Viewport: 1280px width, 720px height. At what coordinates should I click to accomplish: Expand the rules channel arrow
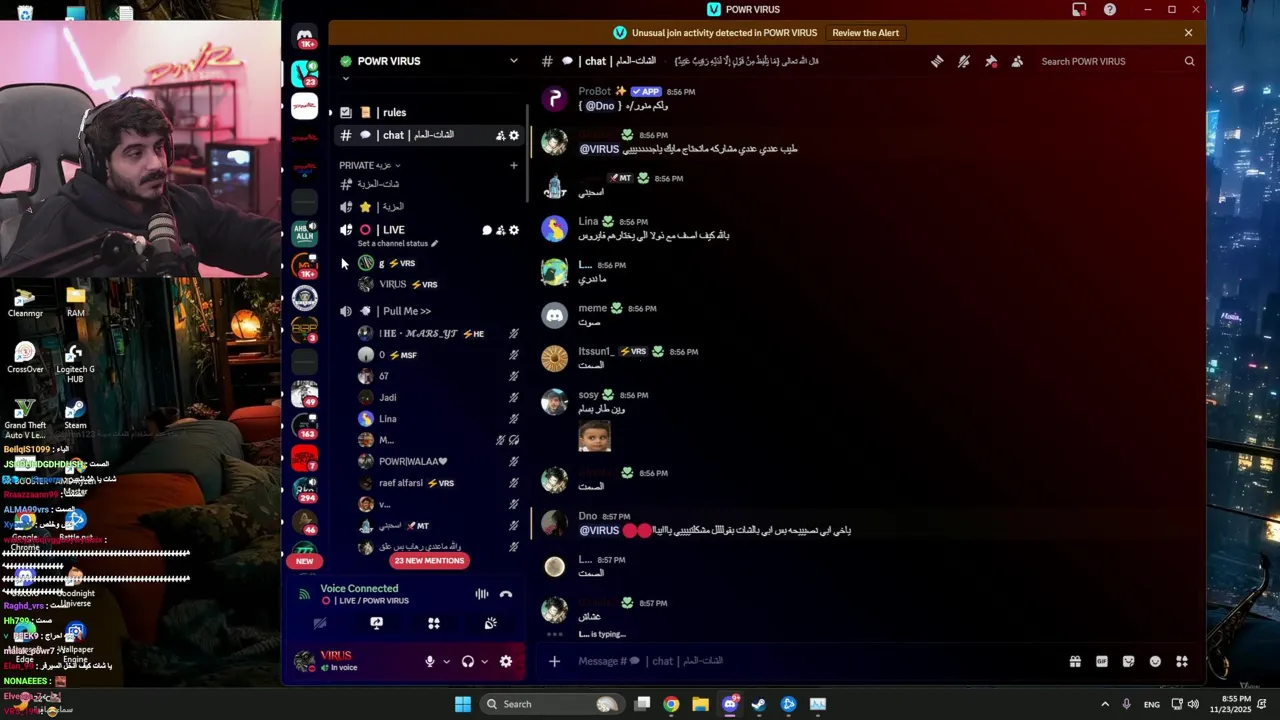coord(331,112)
